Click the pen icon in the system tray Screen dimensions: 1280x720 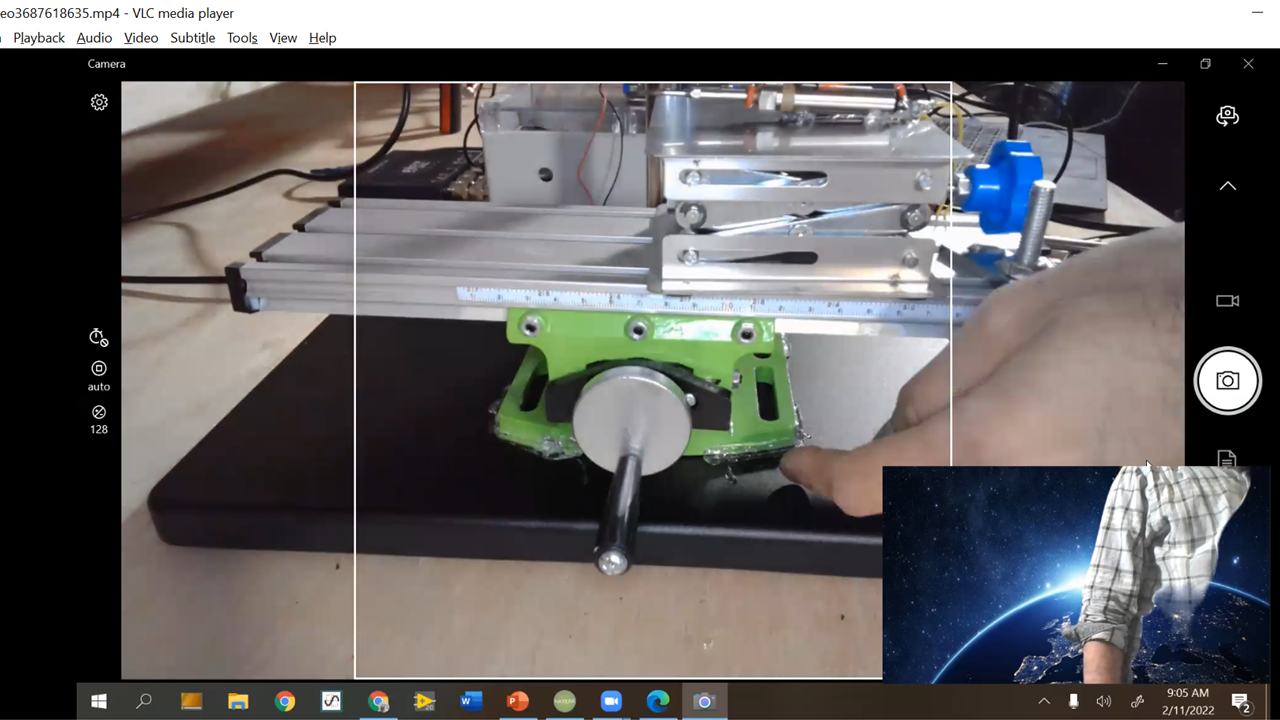point(1137,702)
